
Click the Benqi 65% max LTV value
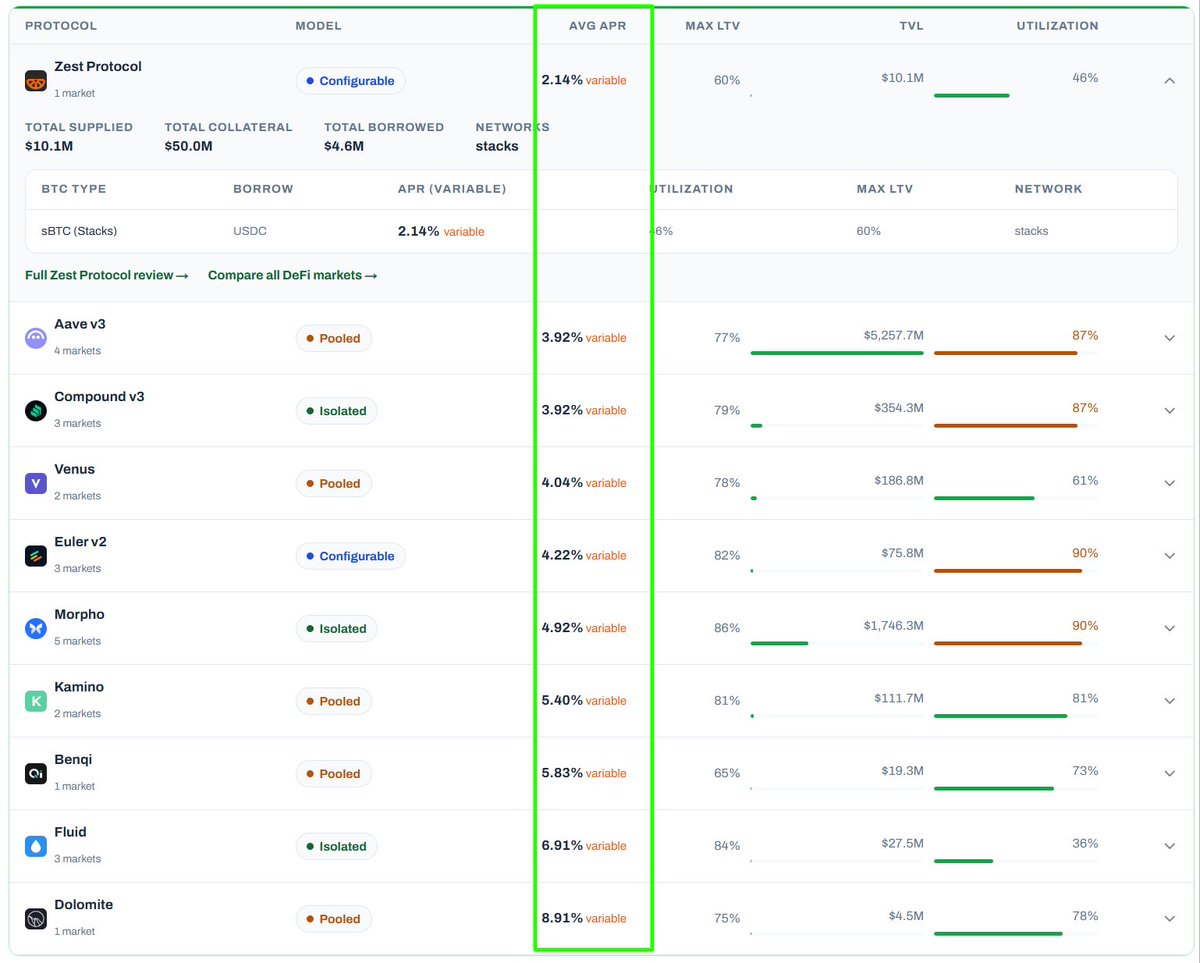coord(727,773)
